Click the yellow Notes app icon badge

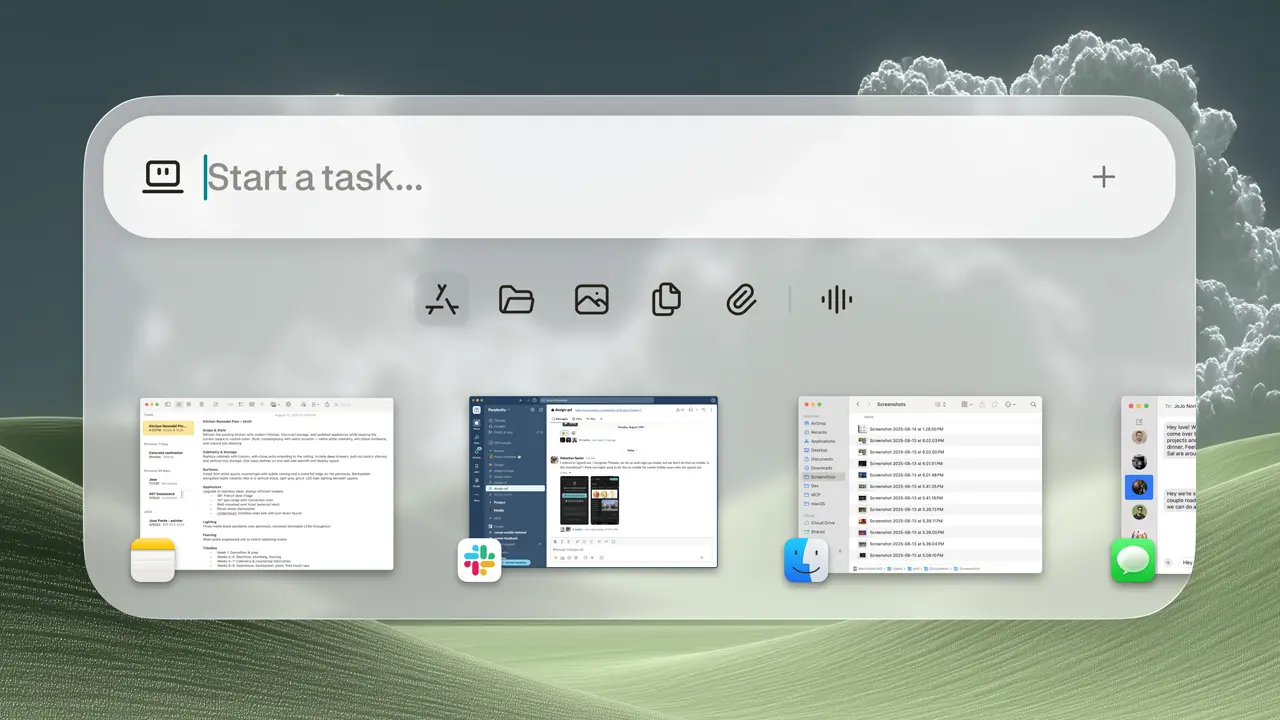tap(153, 560)
